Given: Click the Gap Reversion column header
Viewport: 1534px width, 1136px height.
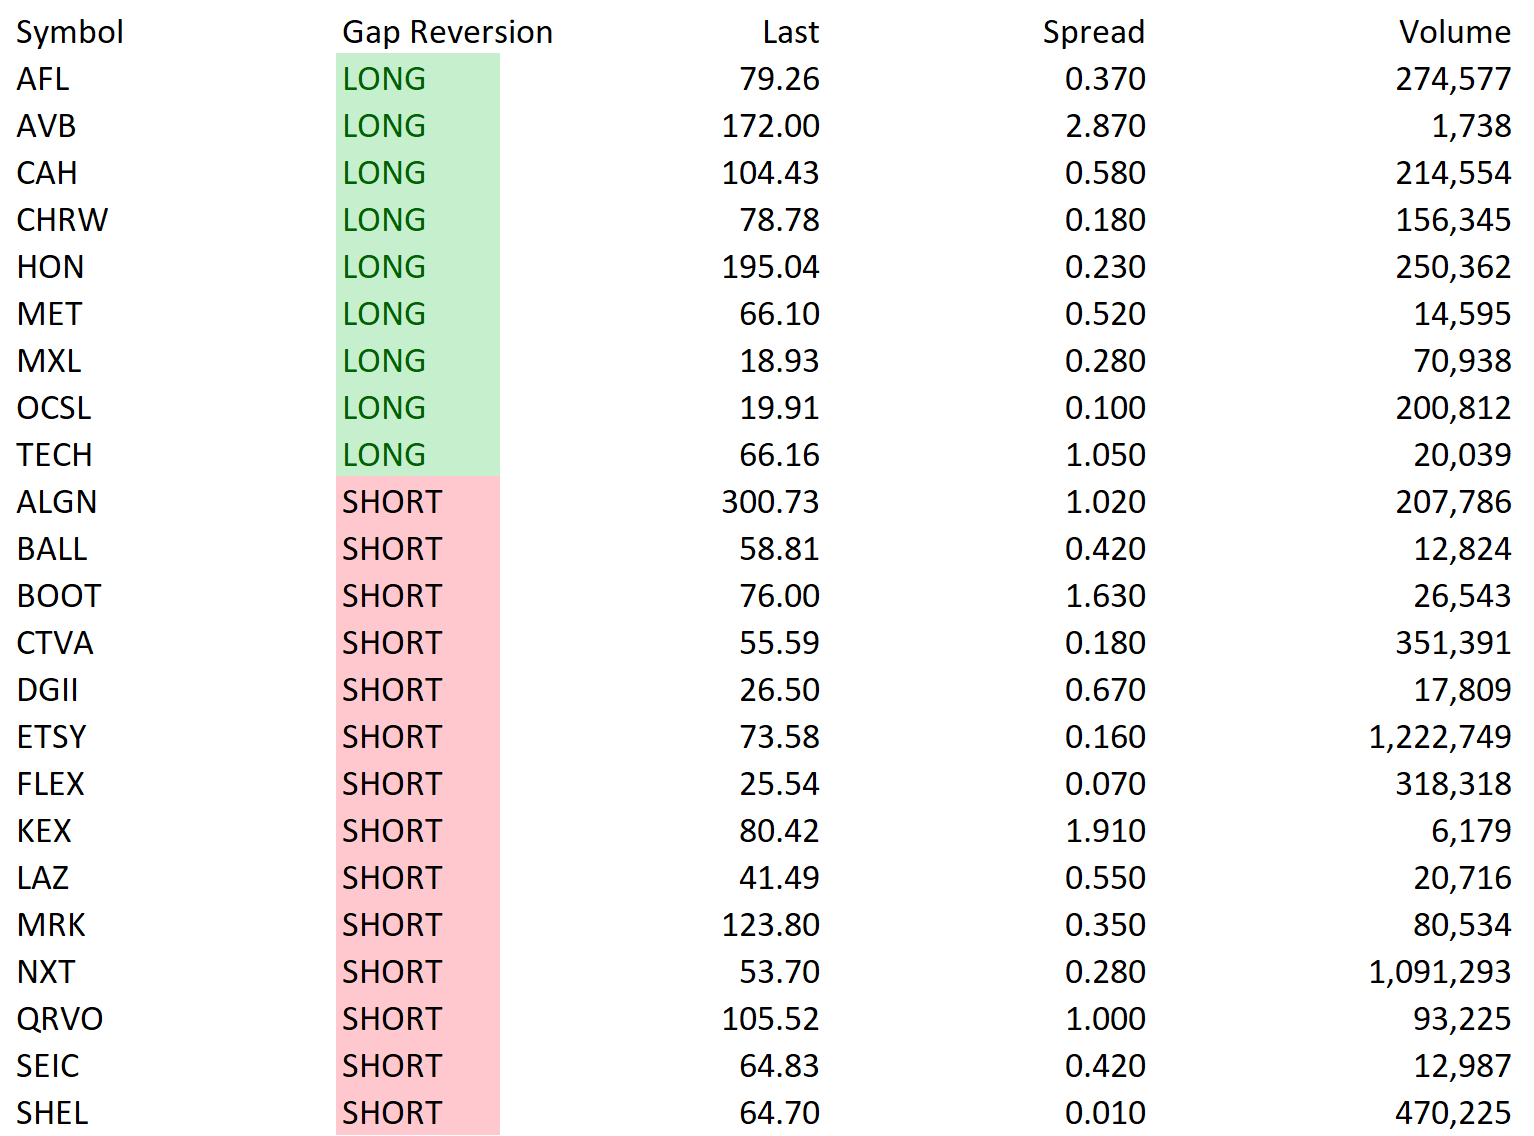Looking at the screenshot, I should 447,32.
